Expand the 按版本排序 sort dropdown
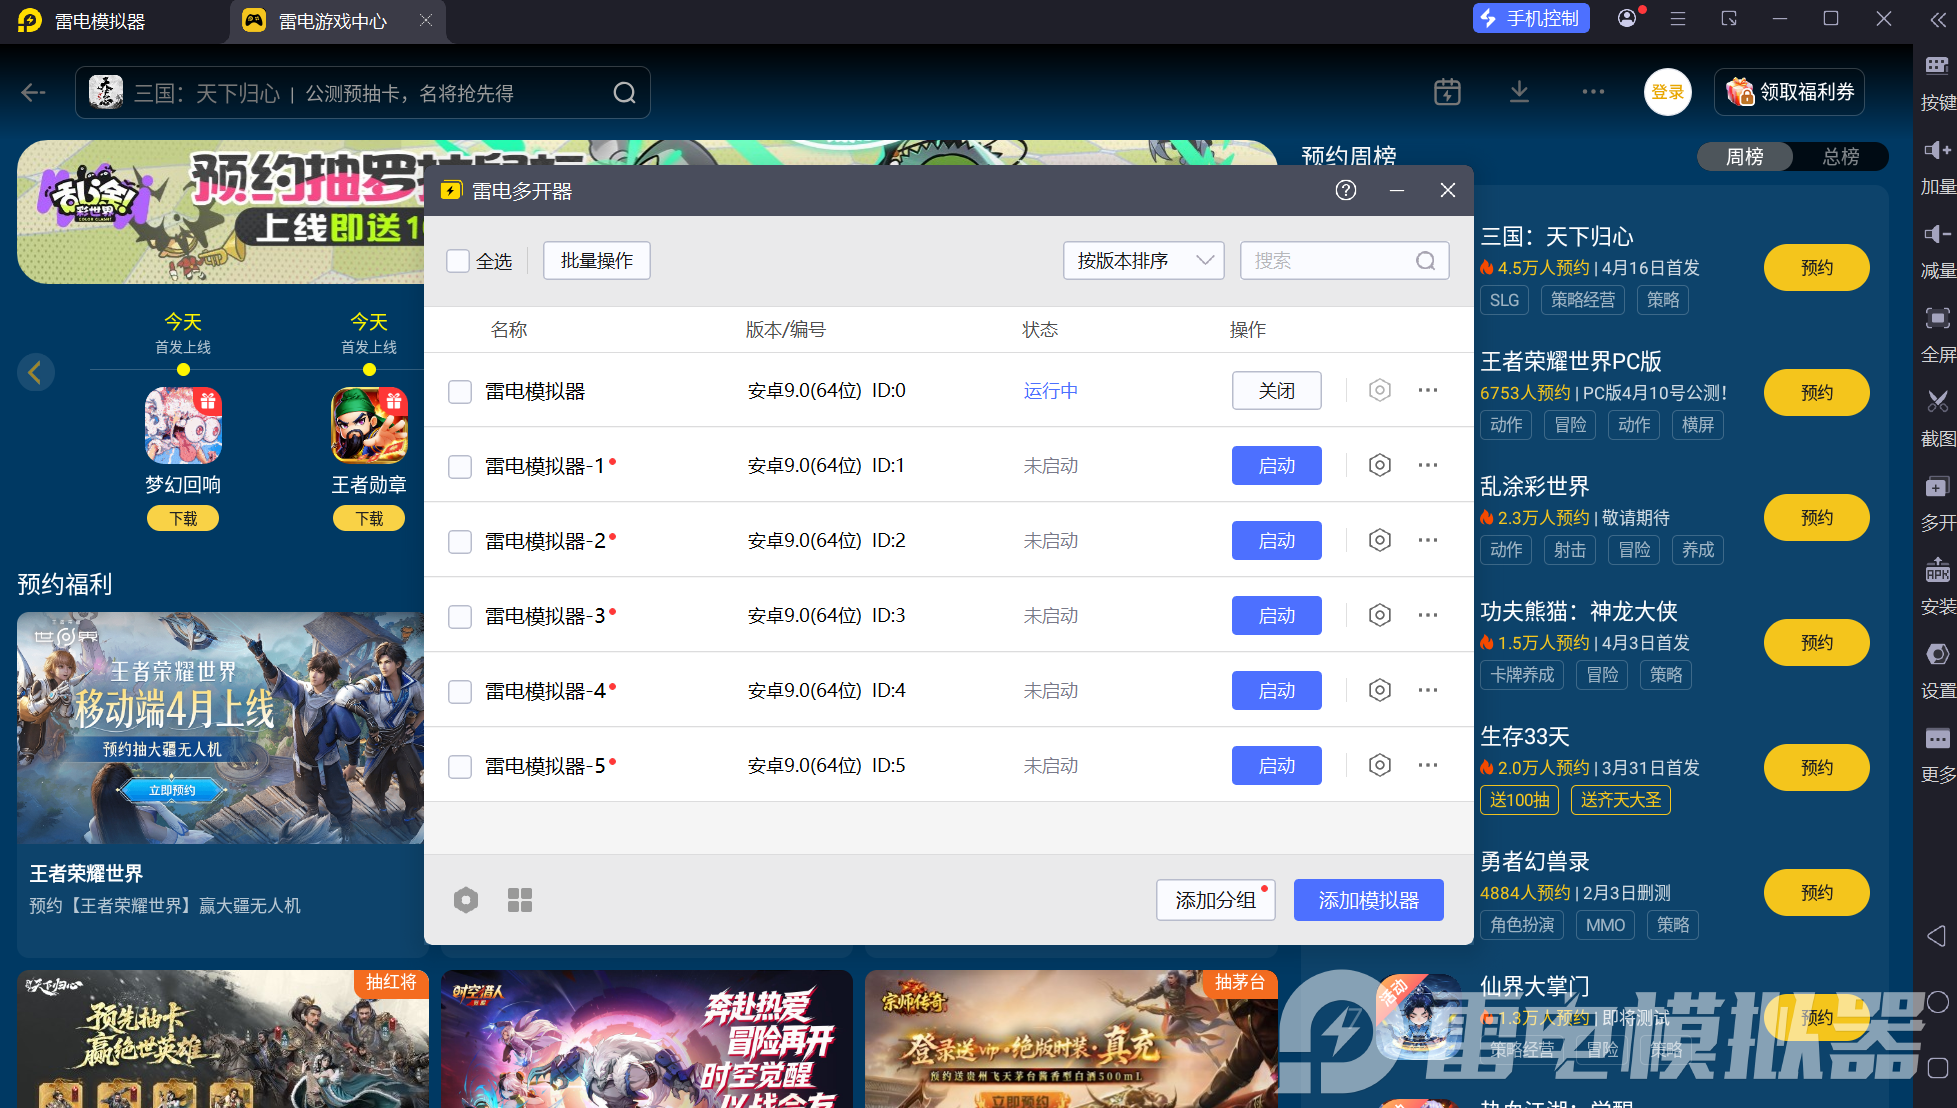The height and width of the screenshot is (1108, 1957). (x=1143, y=261)
